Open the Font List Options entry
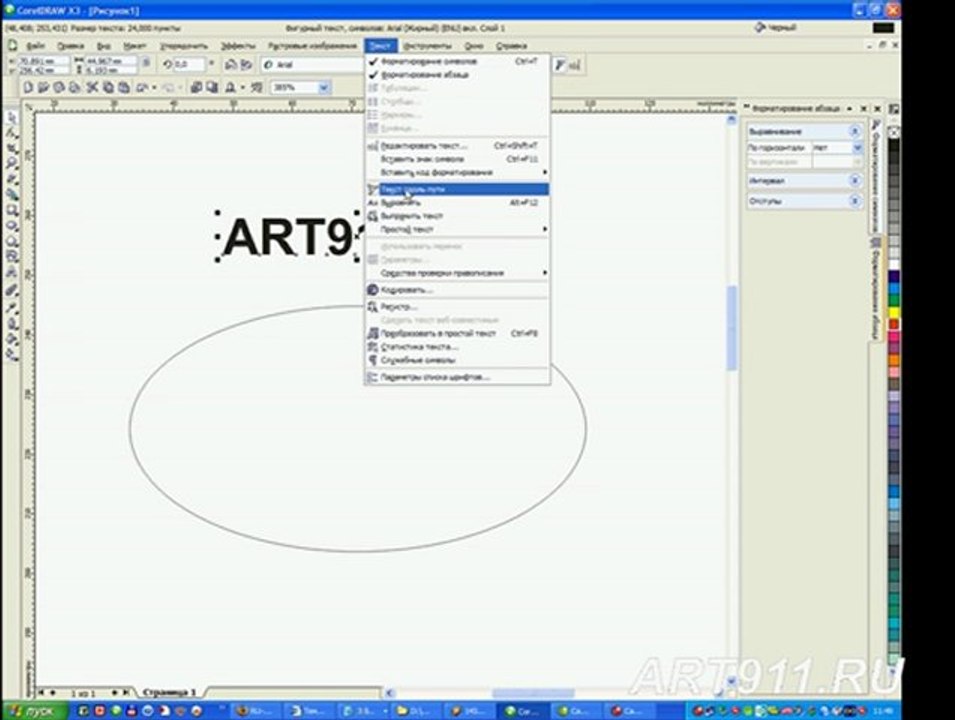Viewport: 955px width, 720px height. pos(457,377)
